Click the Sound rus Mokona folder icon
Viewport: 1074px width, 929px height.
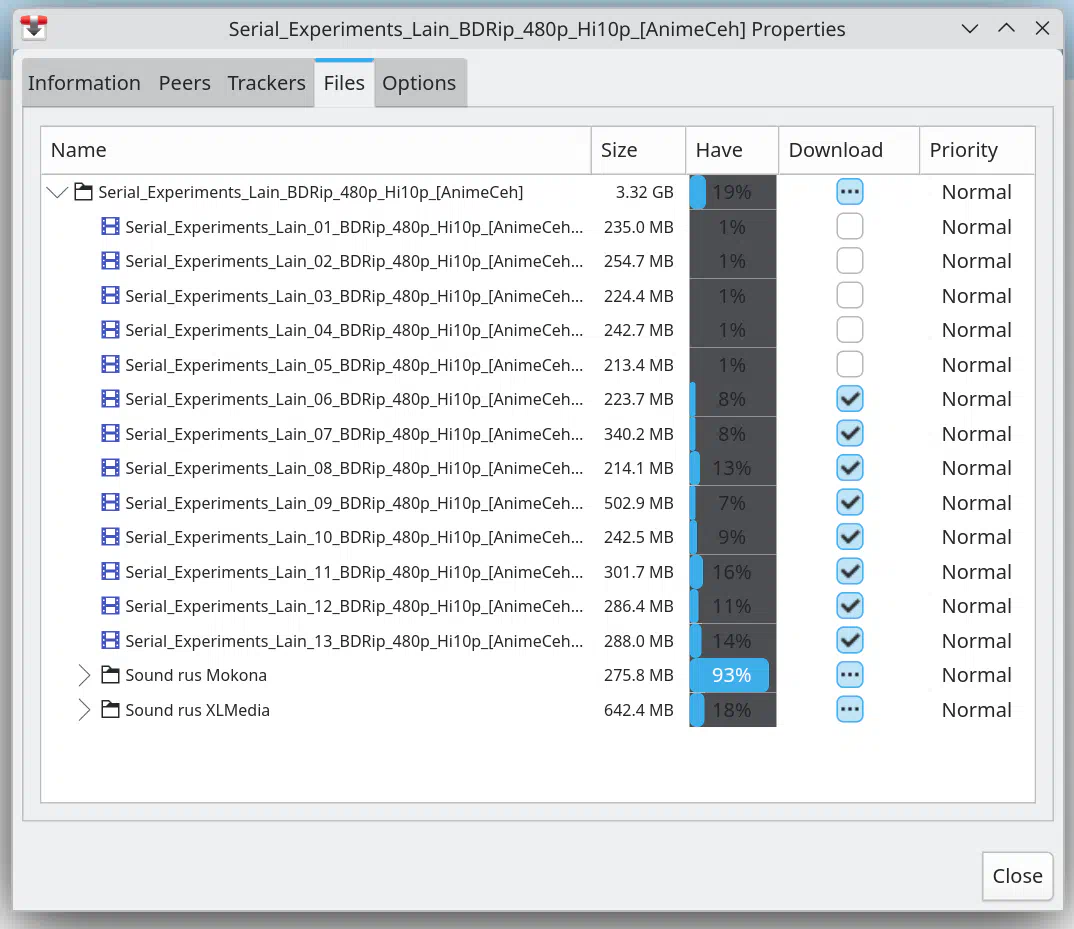(110, 675)
